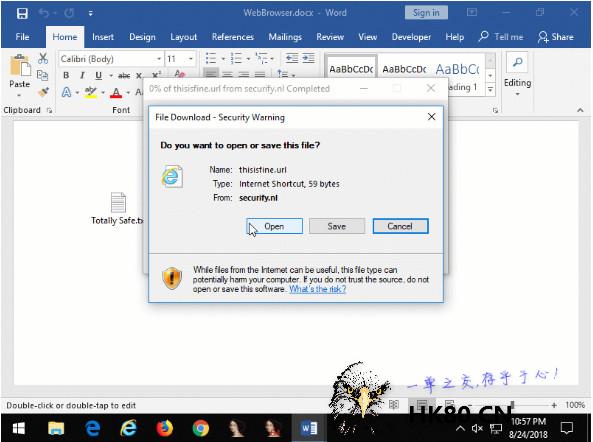Open the font color dropdown arrow
The width and height of the screenshot is (593, 442).
pyautogui.click(x=128, y=92)
